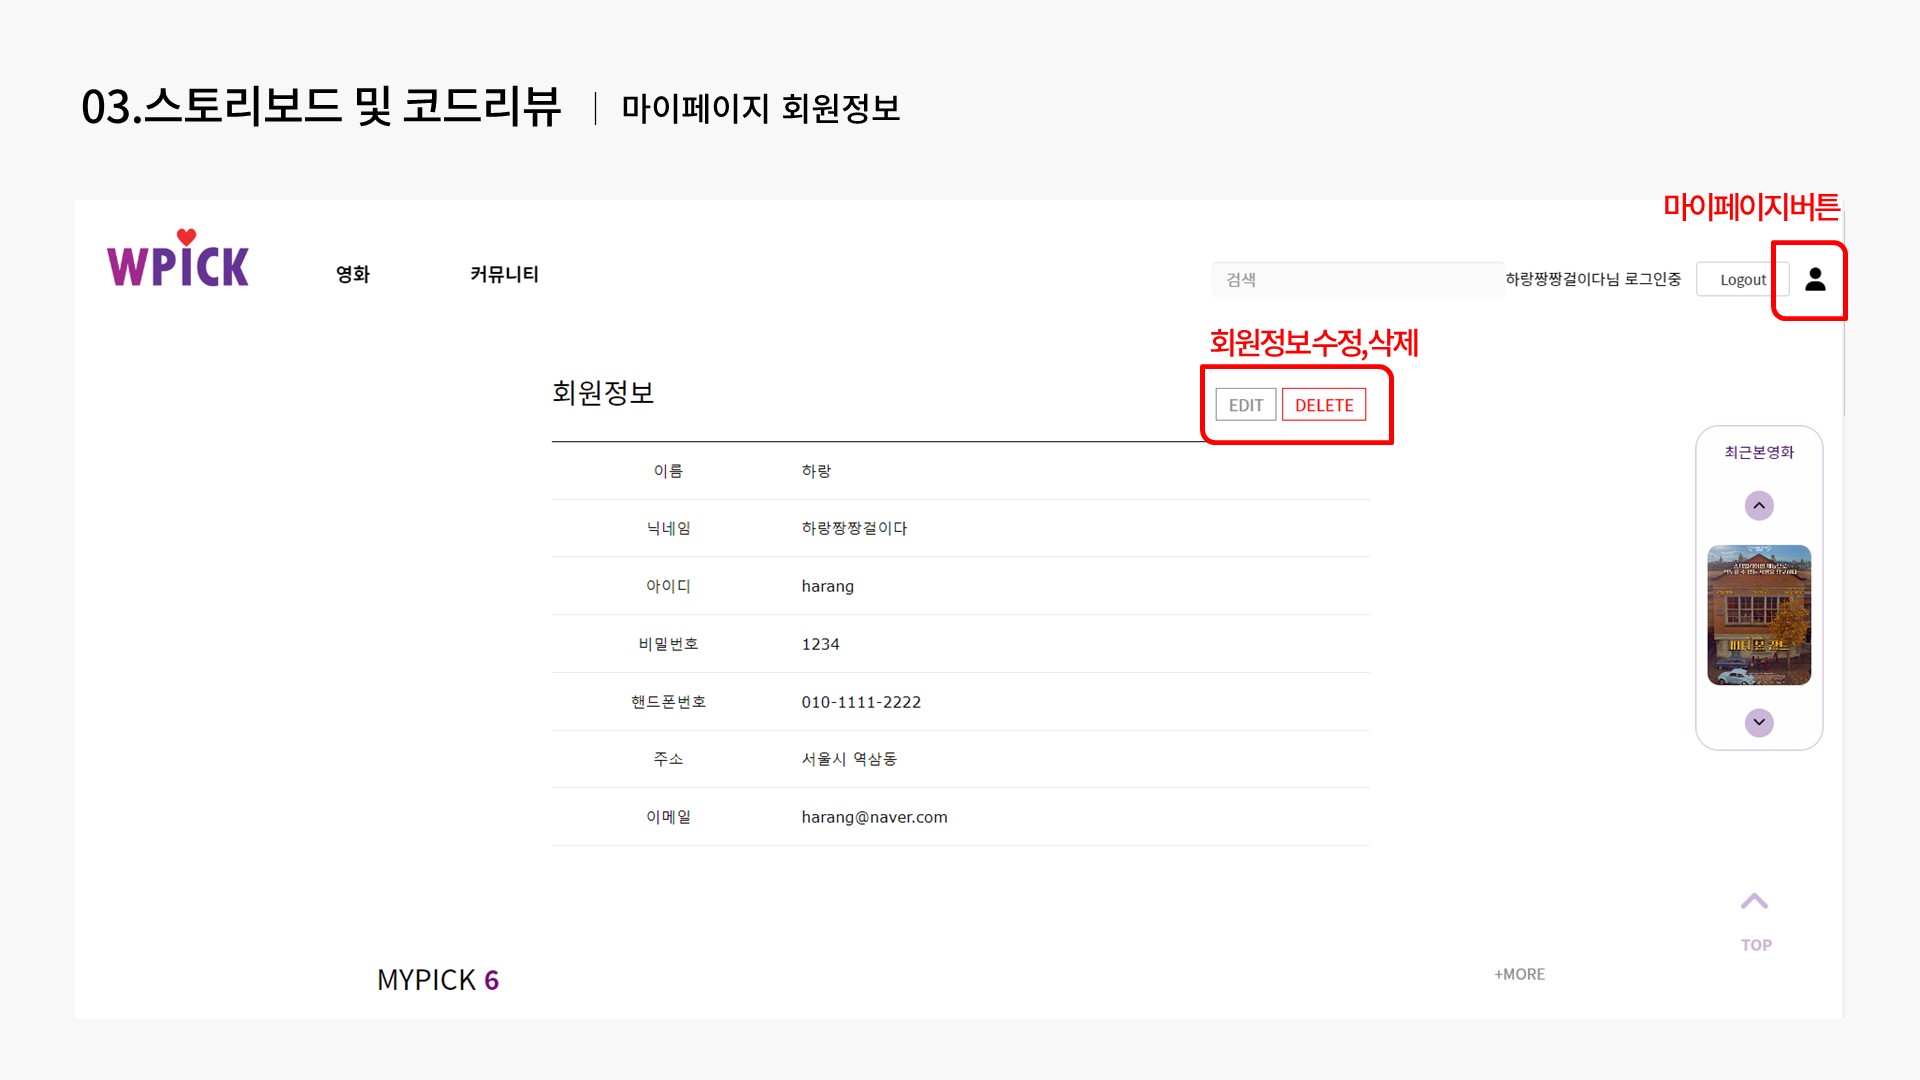Image resolution: width=1920 pixels, height=1080 pixels.
Task: Click the 아이디 value harang
Action: tap(827, 586)
